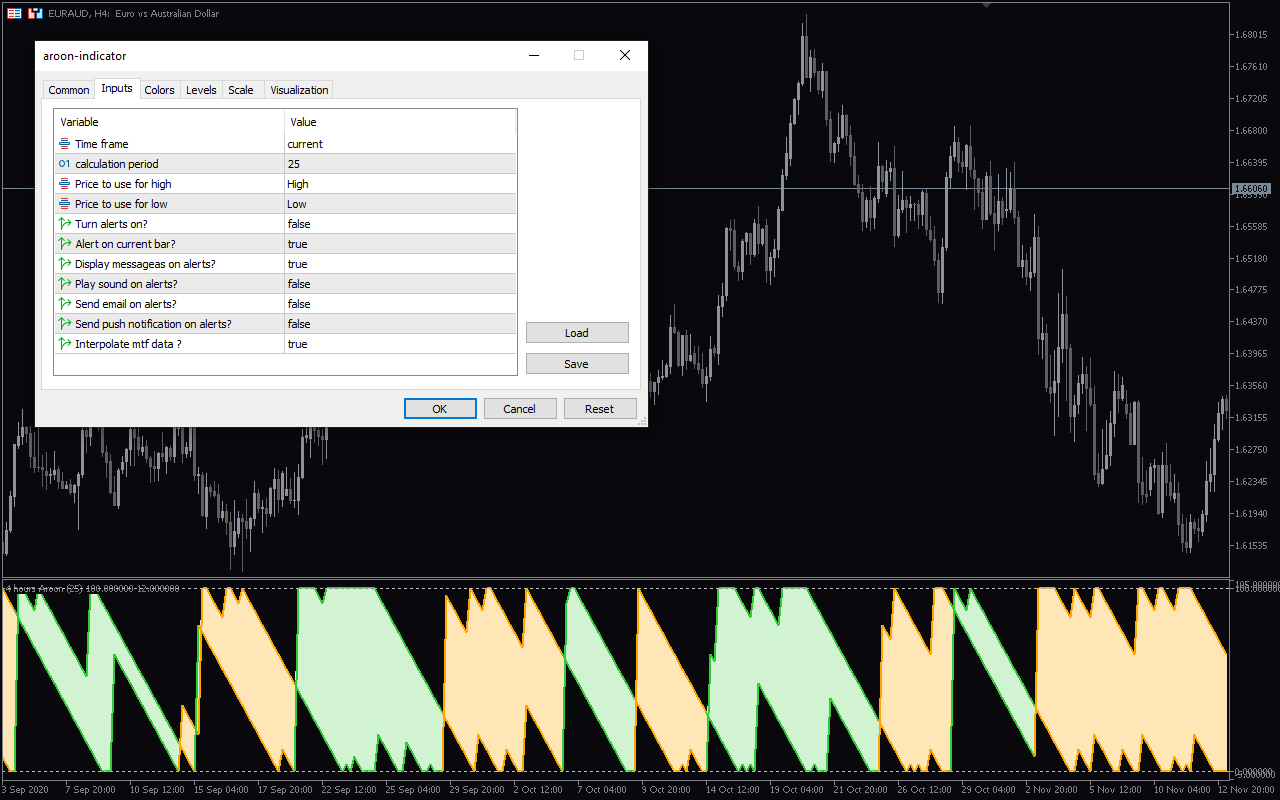Toggle Send email on alerts? value
The height and width of the screenshot is (800, 1280).
(400, 304)
